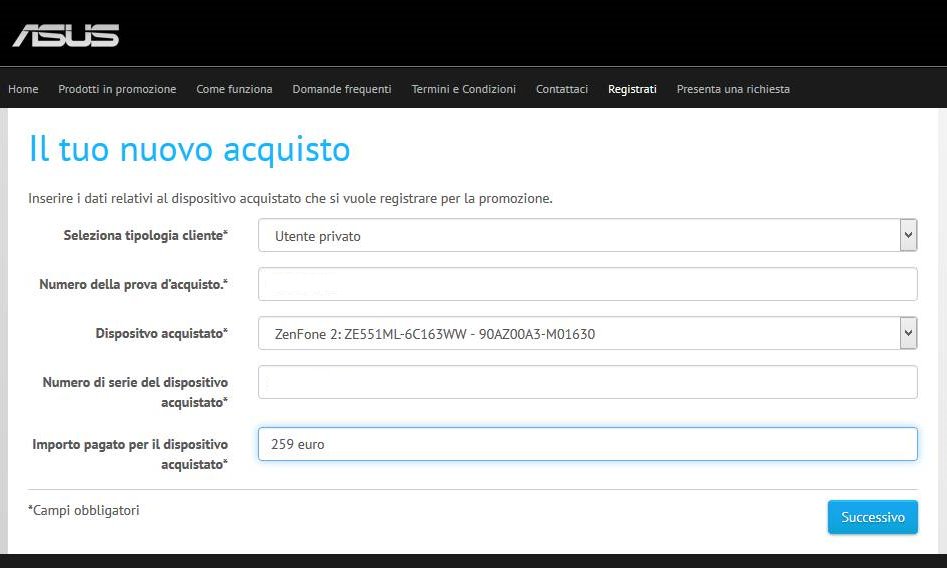Click the Dispositvo acquistato label
This screenshot has width=947, height=568.
tap(161, 333)
